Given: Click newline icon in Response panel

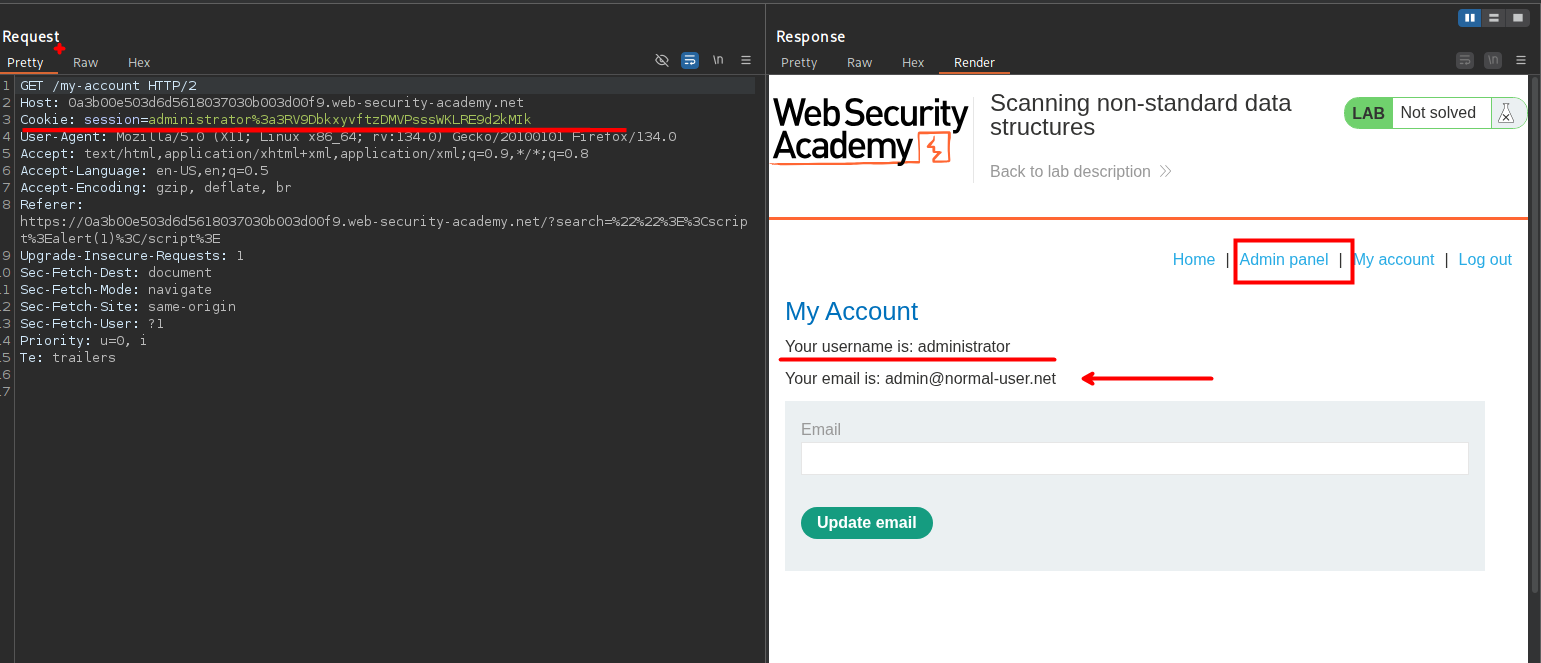Looking at the screenshot, I should [1493, 60].
